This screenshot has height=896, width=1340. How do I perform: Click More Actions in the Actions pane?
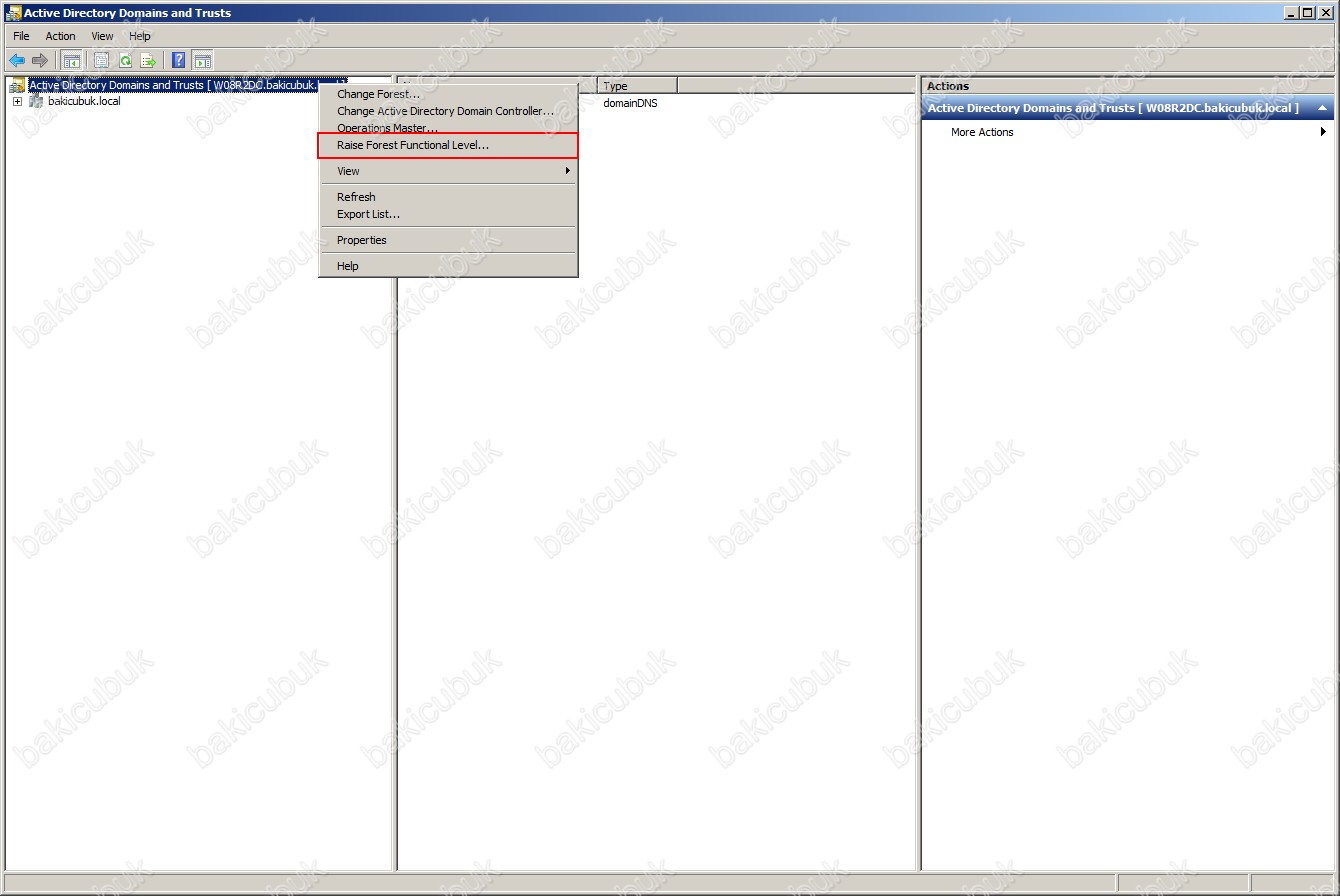982,132
